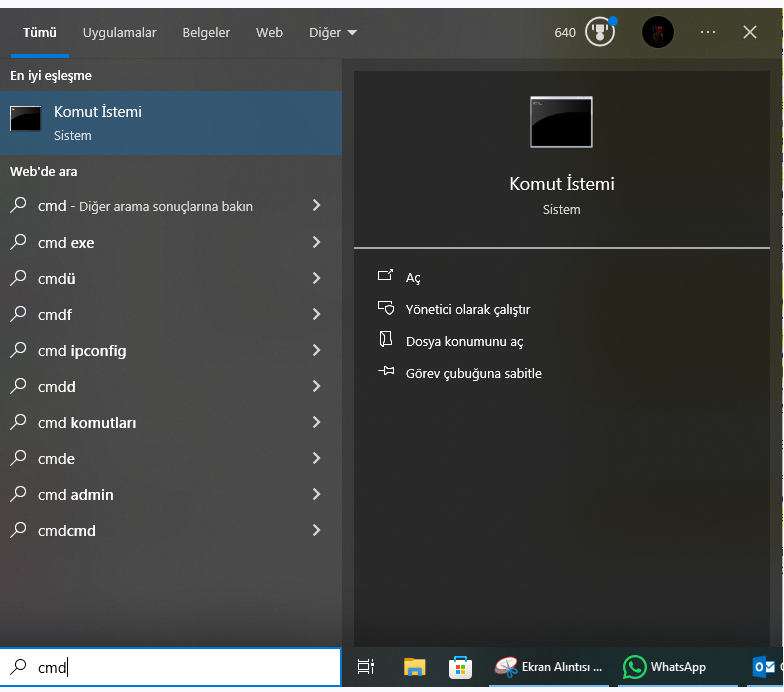784x692 pixels.
Task: Open the three-dot options menu
Action: tap(708, 32)
